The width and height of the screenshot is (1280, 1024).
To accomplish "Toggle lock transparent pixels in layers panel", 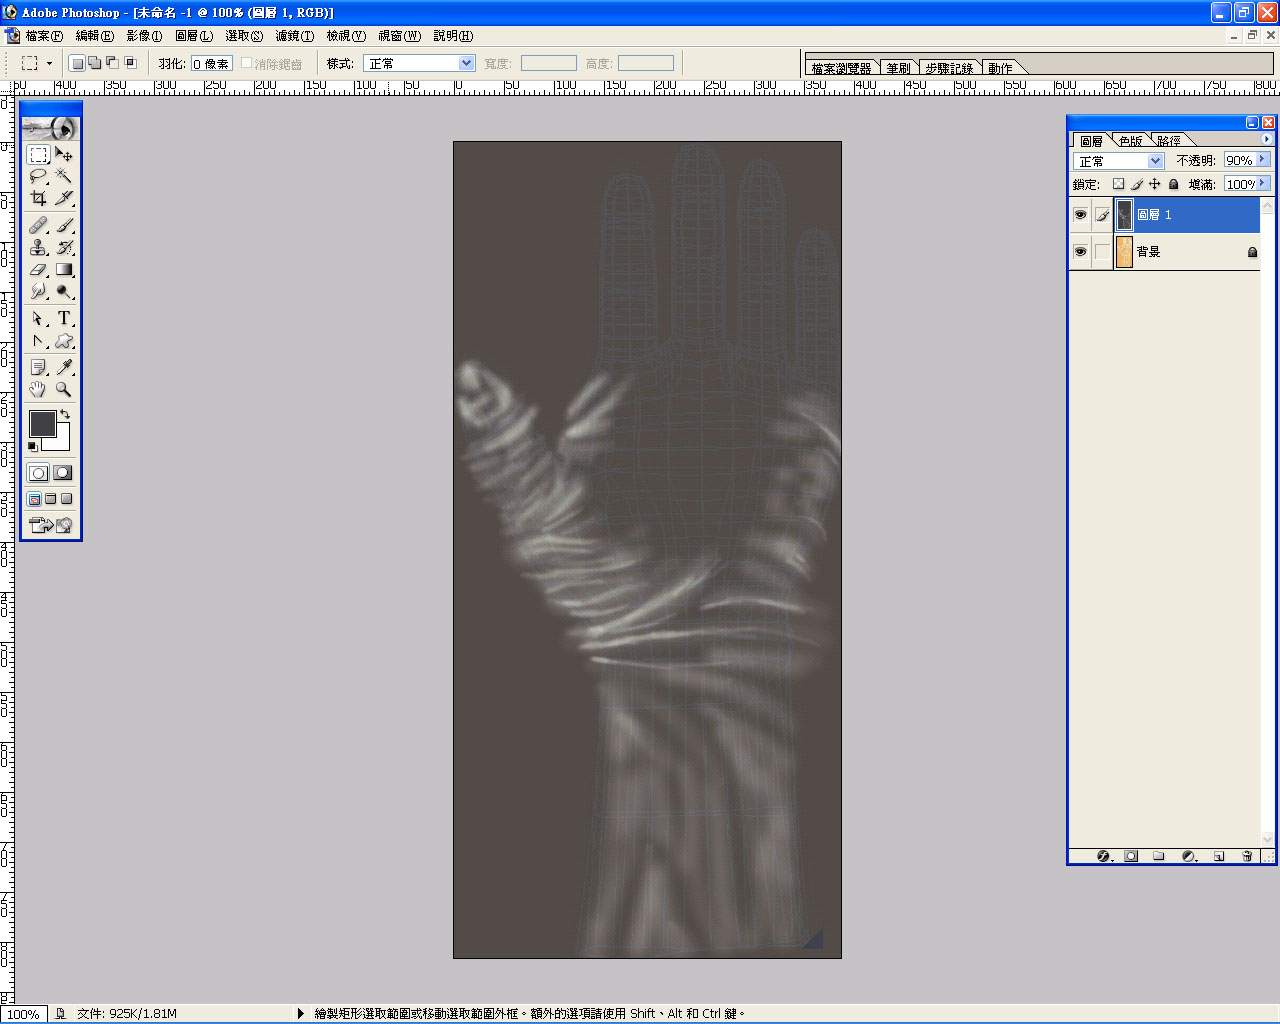I will point(1118,184).
